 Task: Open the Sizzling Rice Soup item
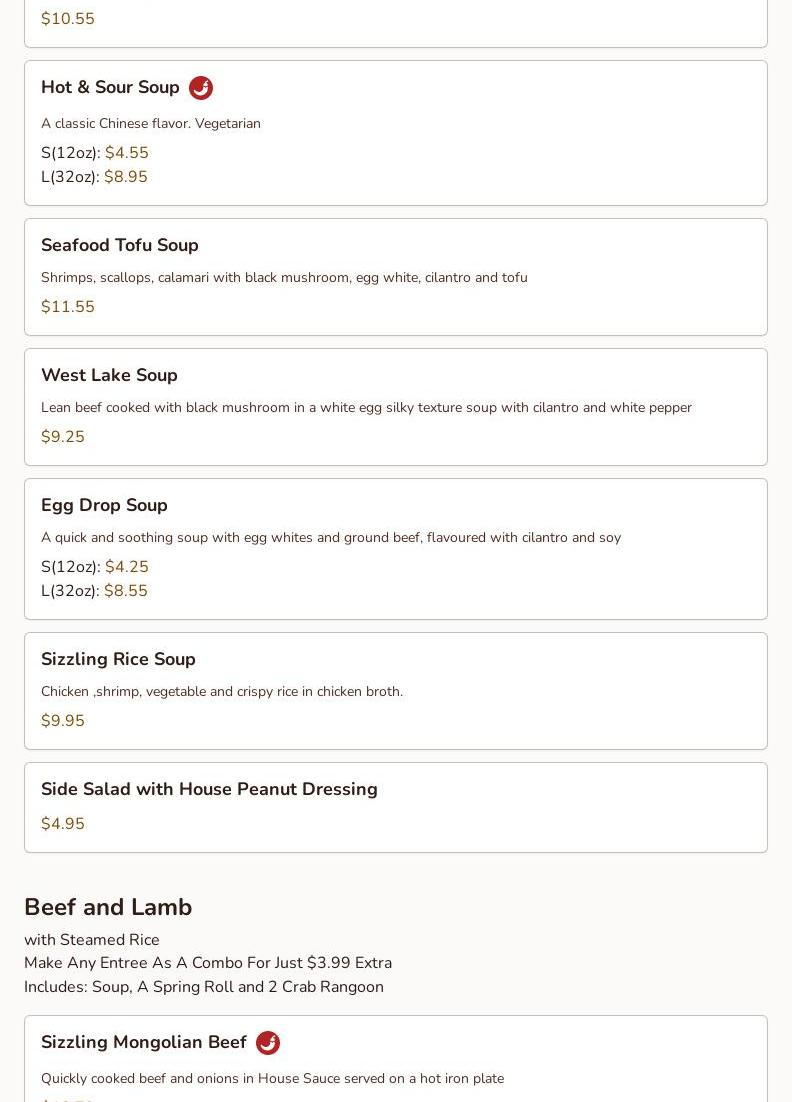pyautogui.click(x=118, y=659)
